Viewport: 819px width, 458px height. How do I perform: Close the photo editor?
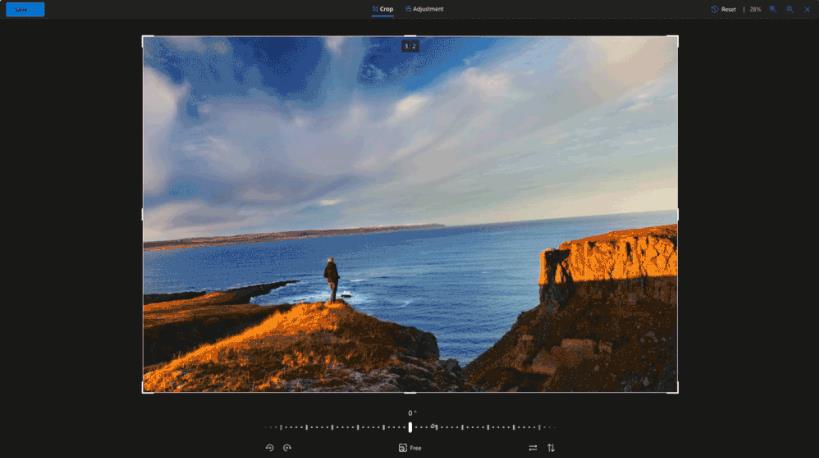(807, 9)
